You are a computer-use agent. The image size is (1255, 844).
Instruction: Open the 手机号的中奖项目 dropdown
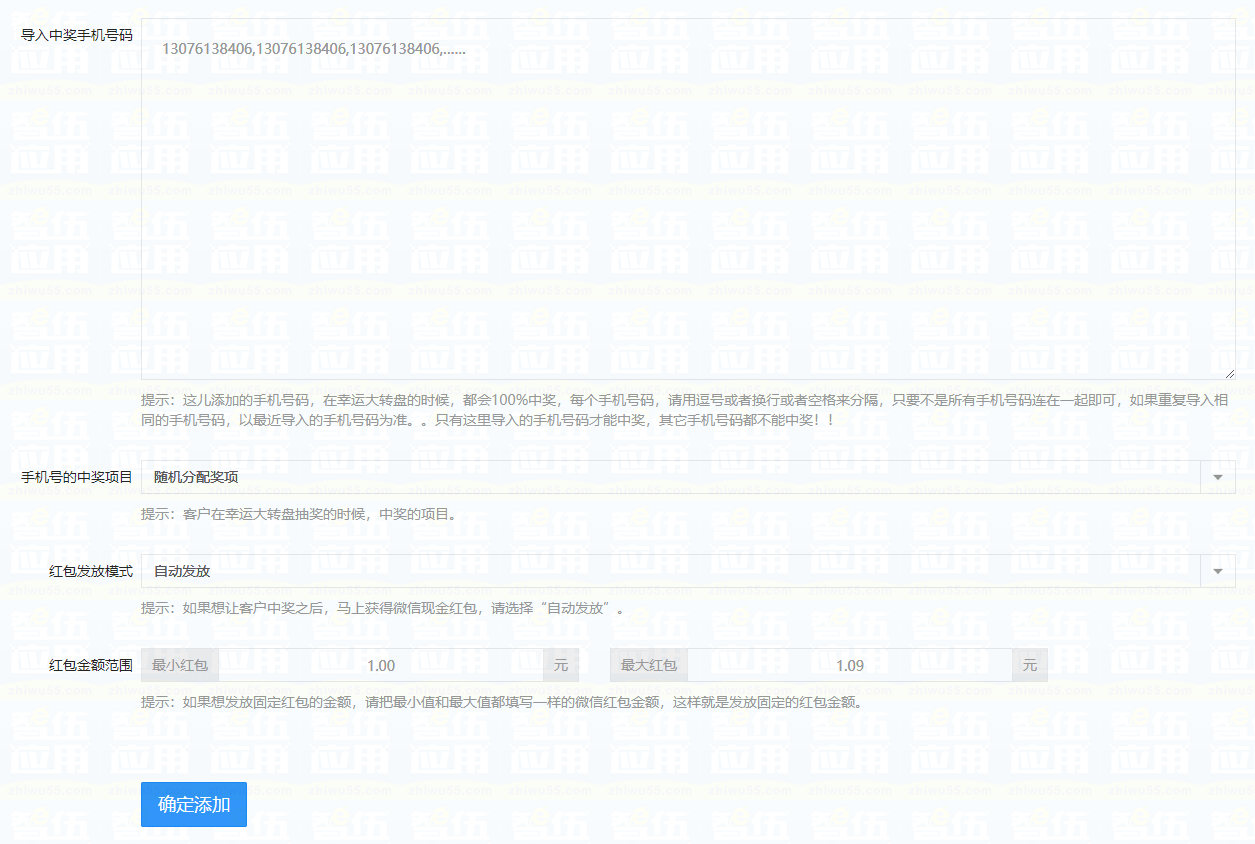tap(688, 477)
